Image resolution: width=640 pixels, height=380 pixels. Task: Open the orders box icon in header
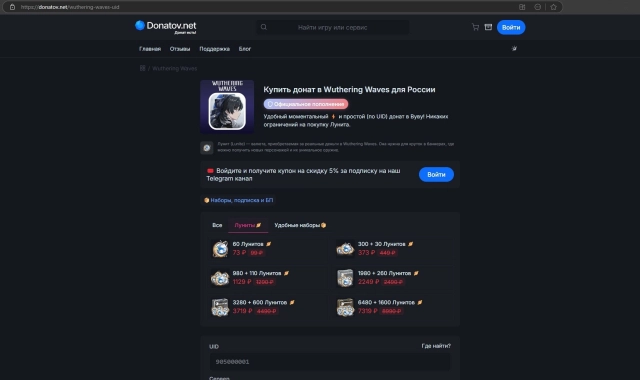(x=488, y=27)
